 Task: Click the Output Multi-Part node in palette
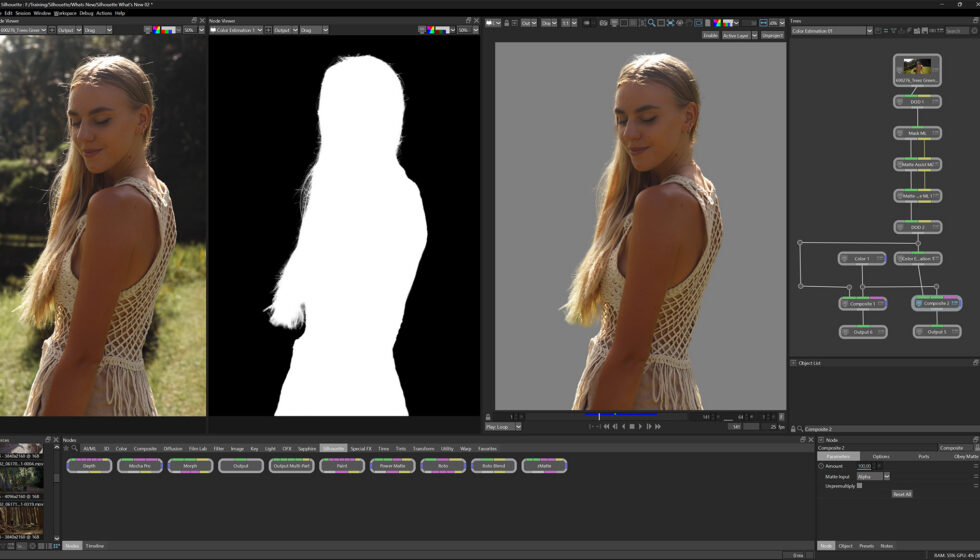(291, 466)
